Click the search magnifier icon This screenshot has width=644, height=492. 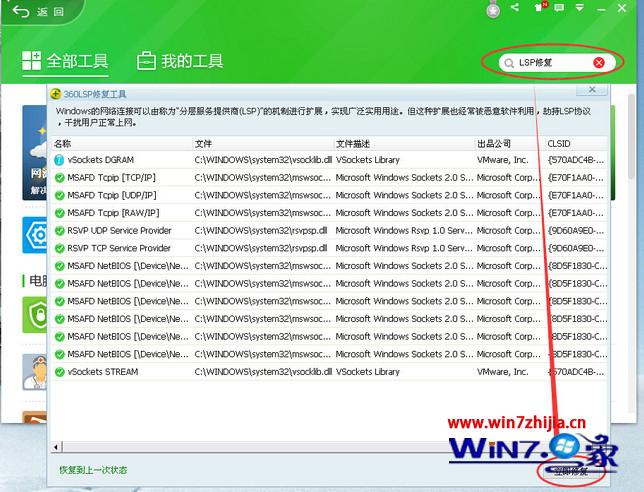(509, 63)
